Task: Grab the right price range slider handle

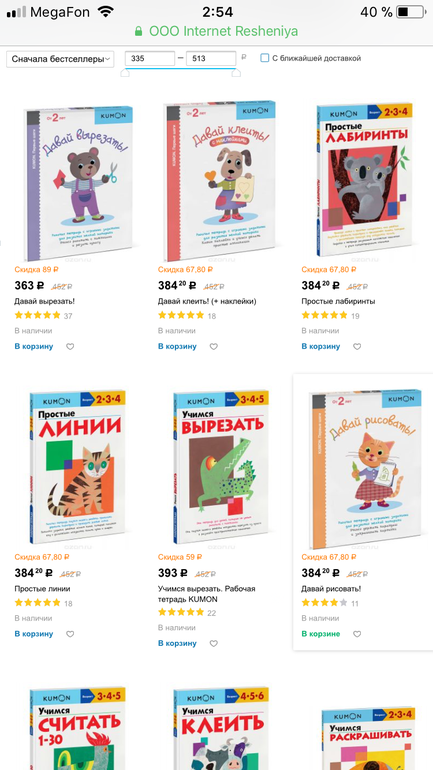Action: click(x=236, y=72)
